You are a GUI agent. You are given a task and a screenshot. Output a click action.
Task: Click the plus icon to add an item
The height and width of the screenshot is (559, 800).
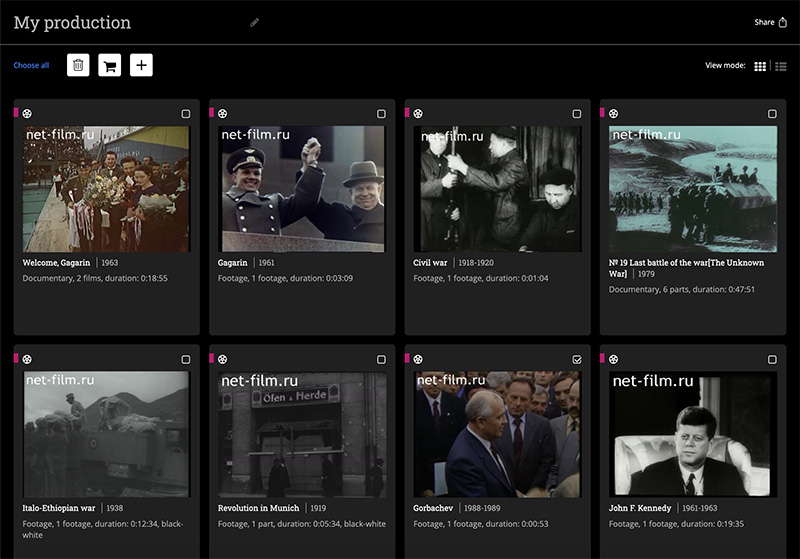point(141,65)
